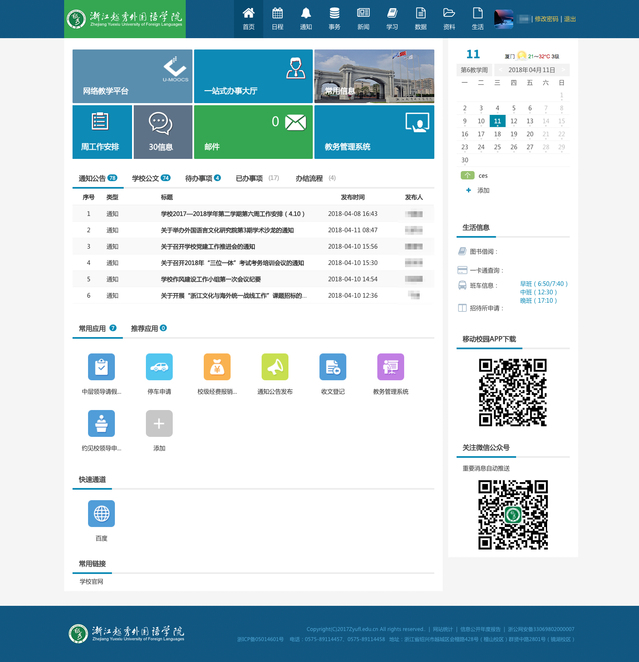Collapse the ces calendar entry arrow
The image size is (639, 662).
pyautogui.click(x=468, y=175)
